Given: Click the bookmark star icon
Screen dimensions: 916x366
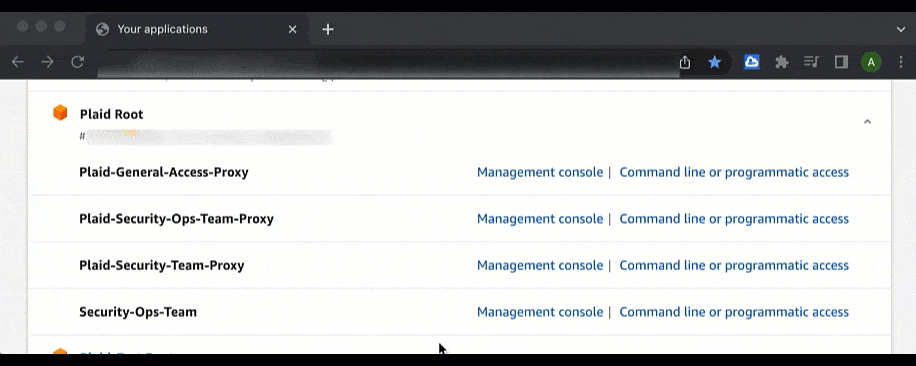Looking at the screenshot, I should coord(714,62).
